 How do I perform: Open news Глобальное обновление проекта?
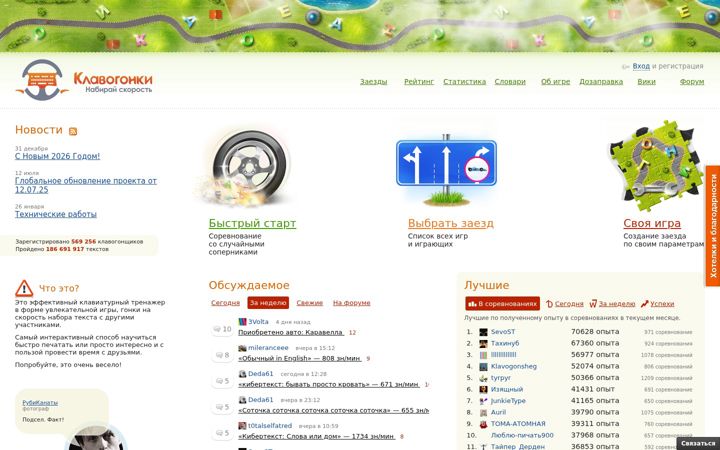(x=86, y=185)
